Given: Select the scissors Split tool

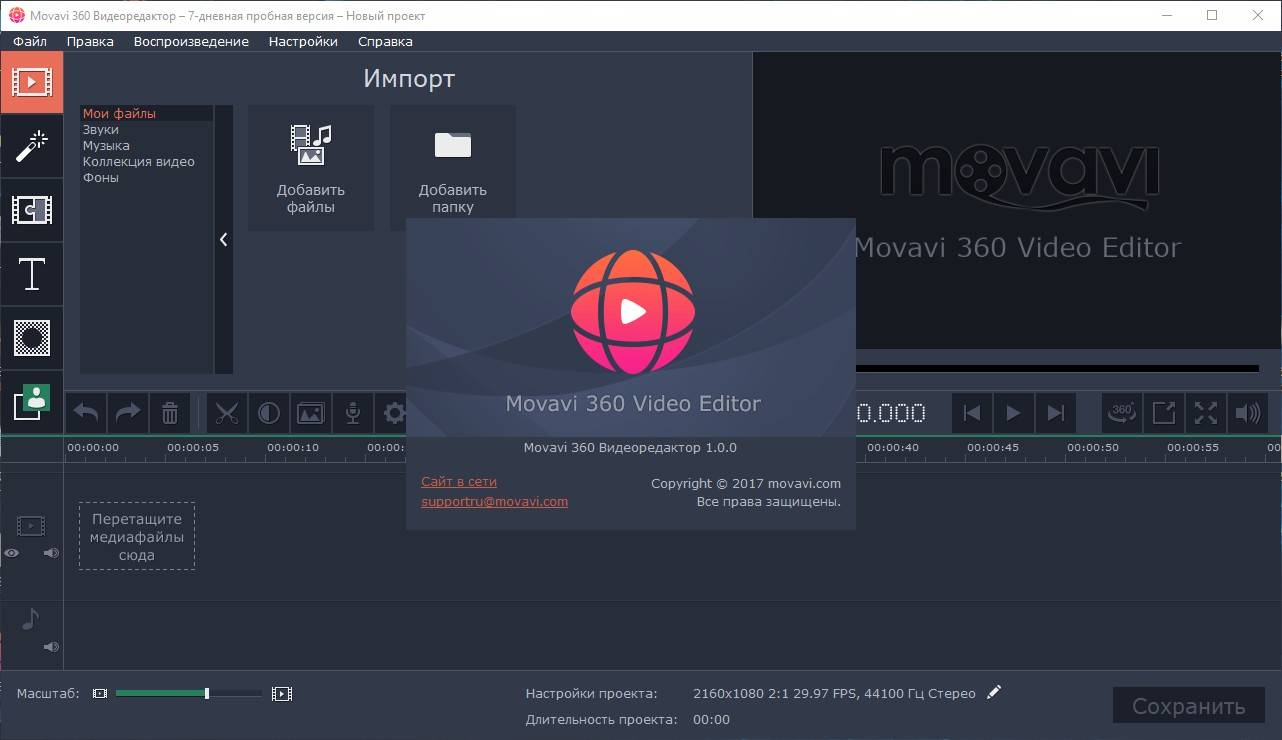Looking at the screenshot, I should [227, 413].
